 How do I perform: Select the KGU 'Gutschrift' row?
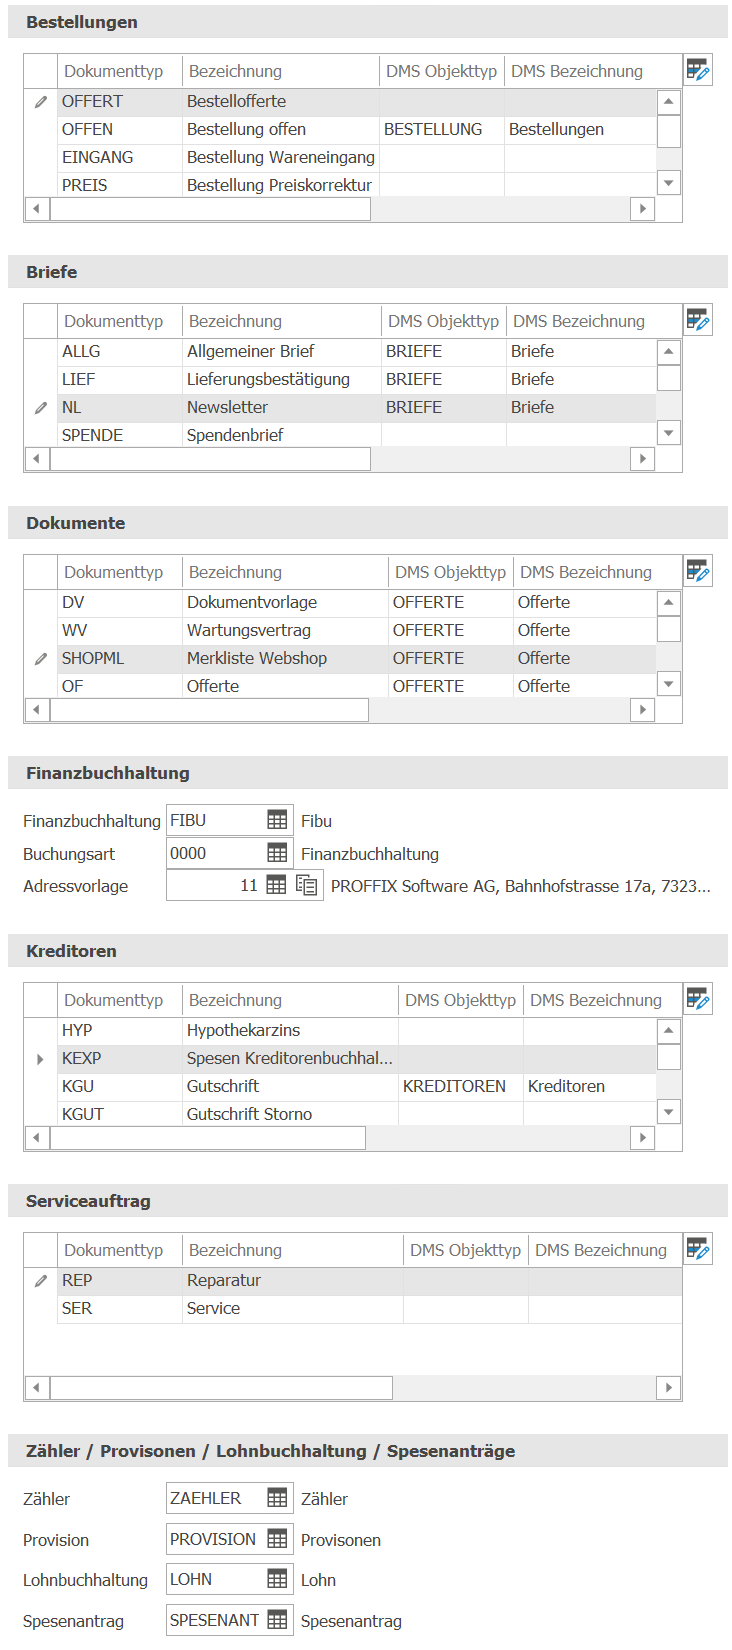(357, 1086)
